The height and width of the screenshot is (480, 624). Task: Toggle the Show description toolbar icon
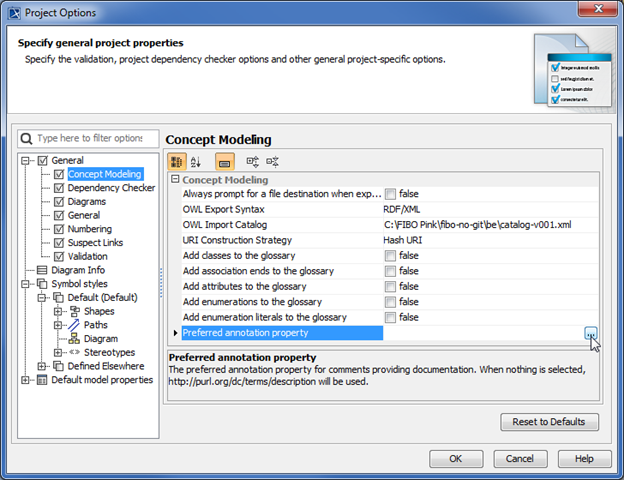(224, 162)
